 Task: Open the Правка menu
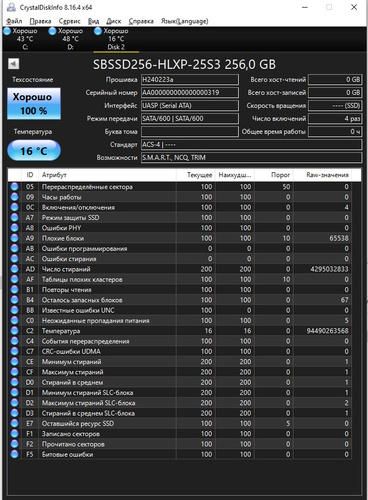pos(40,21)
